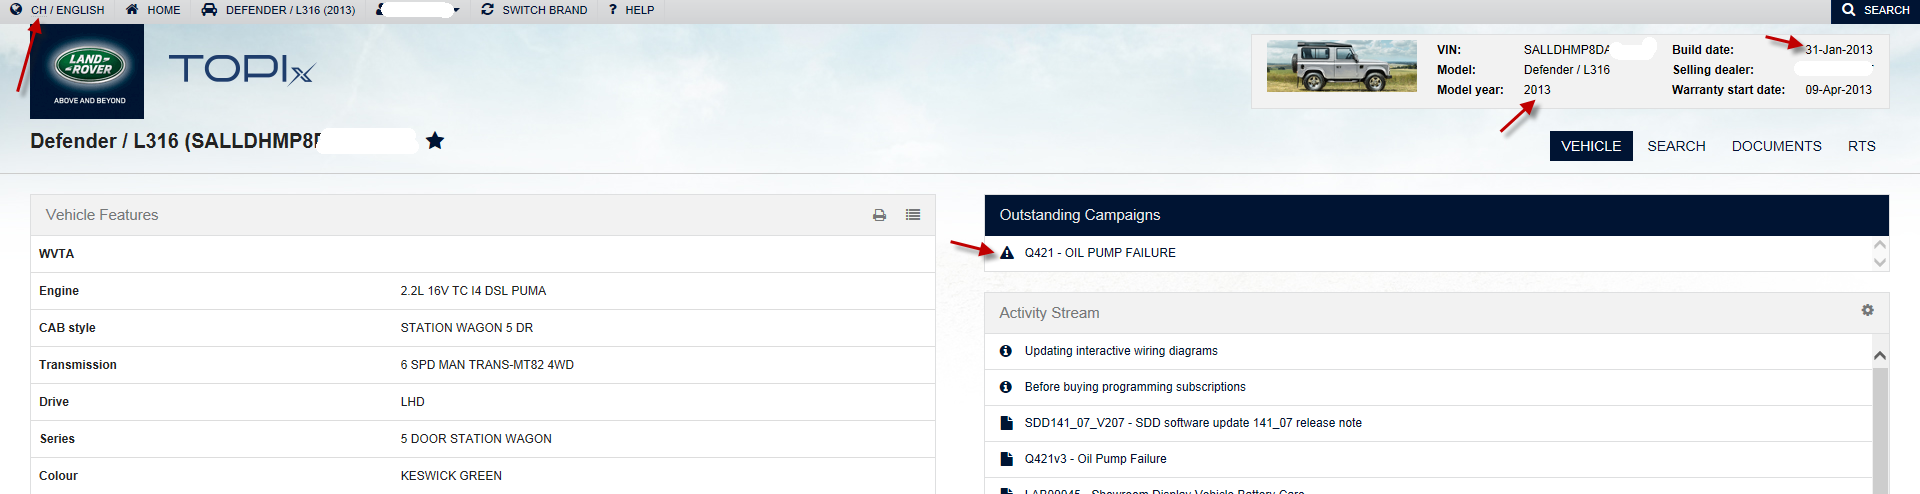Click the list view icon in Vehicle Features
Viewport: 1920px width, 494px height.
click(913, 215)
